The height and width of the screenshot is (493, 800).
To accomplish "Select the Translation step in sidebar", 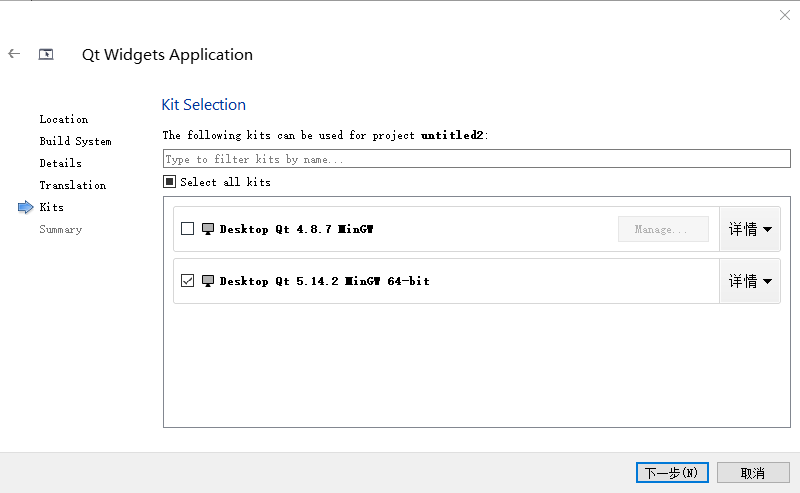I will click(72, 185).
